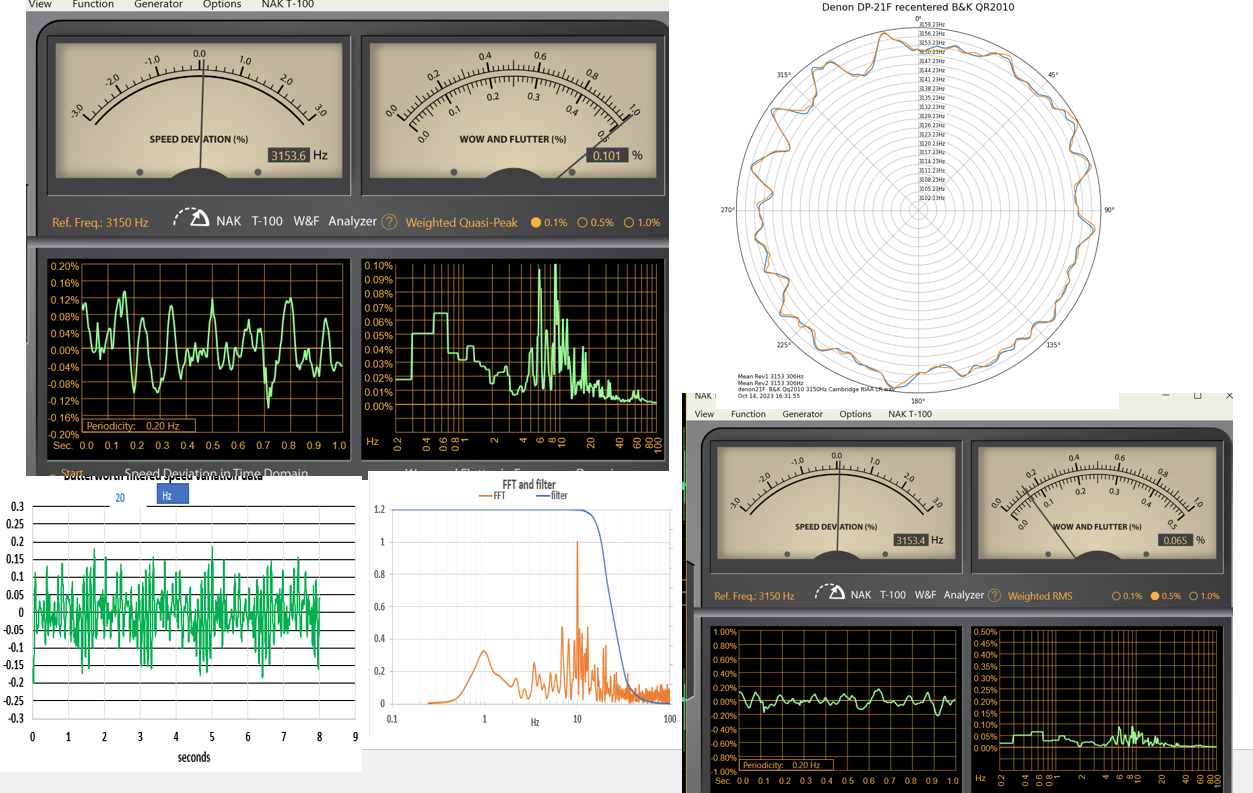Screen dimensions: 1253x793
Task: Click the NAK meter logo in the Weighted RMS analyzer
Action: tap(830, 592)
